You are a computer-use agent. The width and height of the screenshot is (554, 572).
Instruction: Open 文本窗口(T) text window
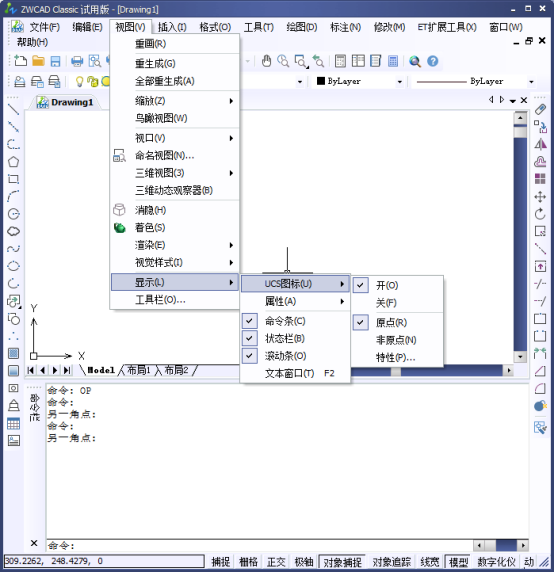(295, 373)
